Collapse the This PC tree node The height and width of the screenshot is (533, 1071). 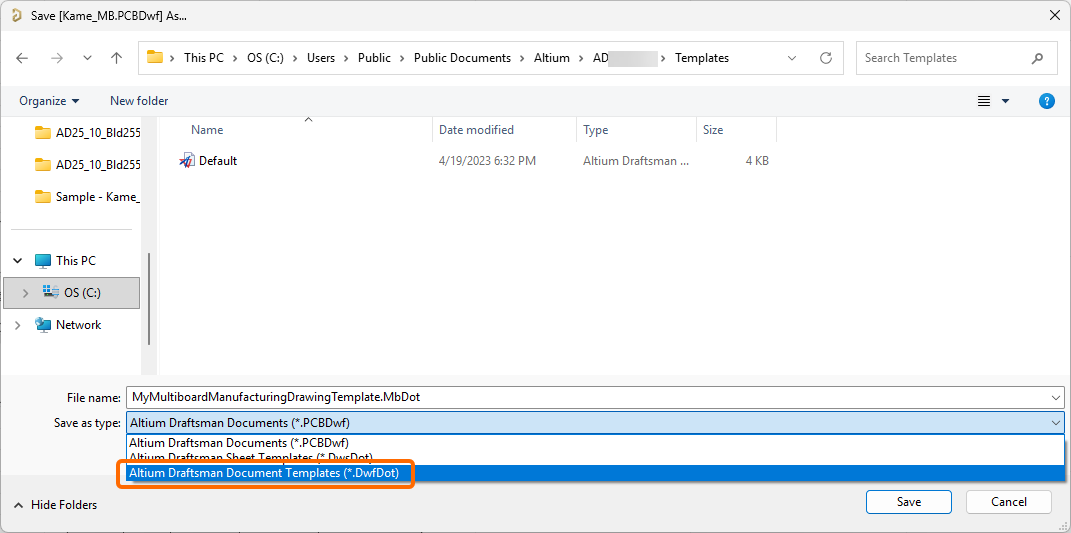(x=17, y=261)
